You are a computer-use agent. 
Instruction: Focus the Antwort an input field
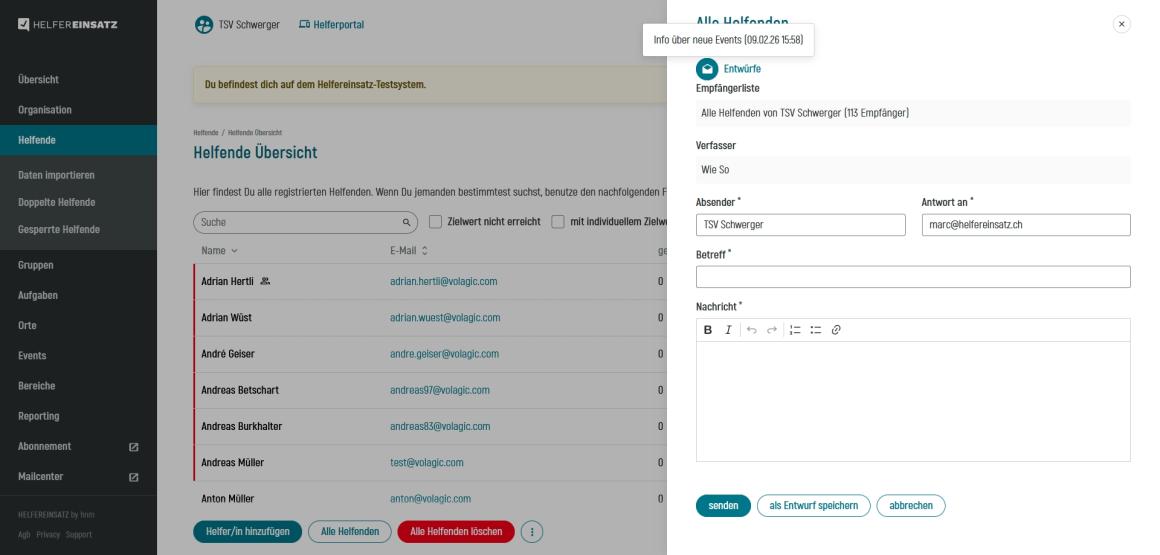[x=1026, y=225]
